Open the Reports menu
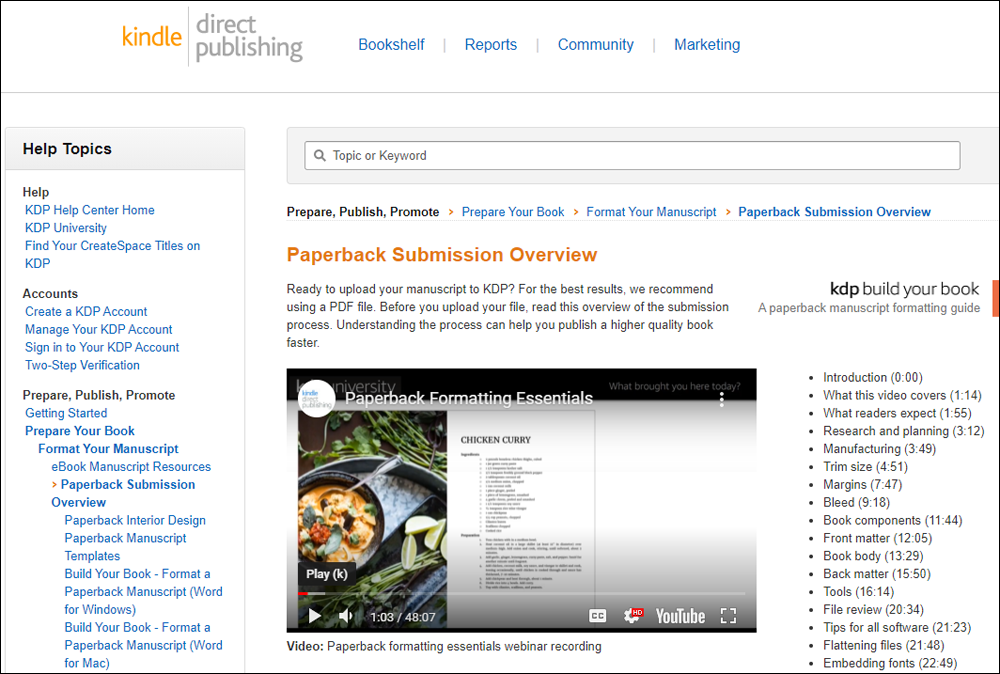The height and width of the screenshot is (674, 1000). [490, 45]
